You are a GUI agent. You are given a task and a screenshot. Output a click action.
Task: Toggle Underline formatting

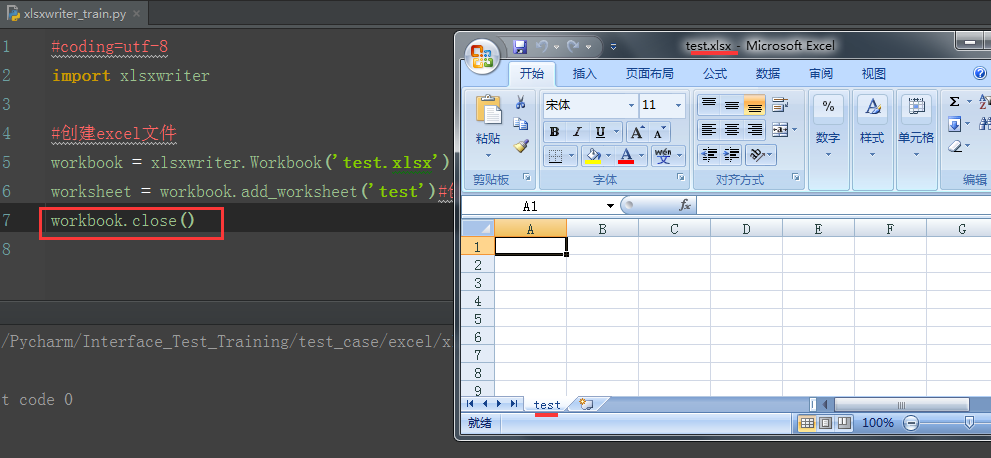(600, 132)
